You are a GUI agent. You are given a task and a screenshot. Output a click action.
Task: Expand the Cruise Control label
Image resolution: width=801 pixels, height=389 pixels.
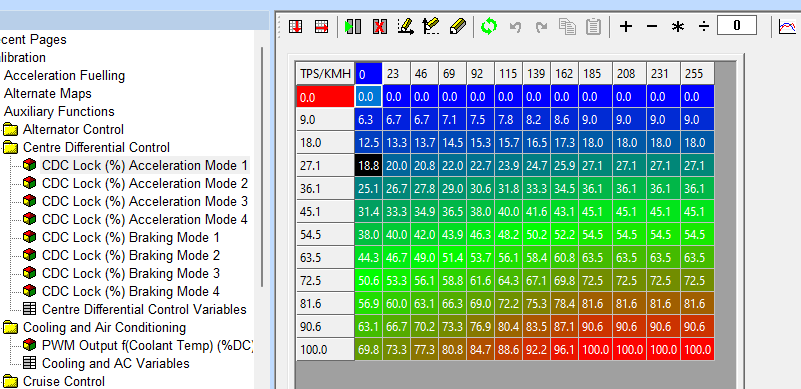tap(64, 382)
